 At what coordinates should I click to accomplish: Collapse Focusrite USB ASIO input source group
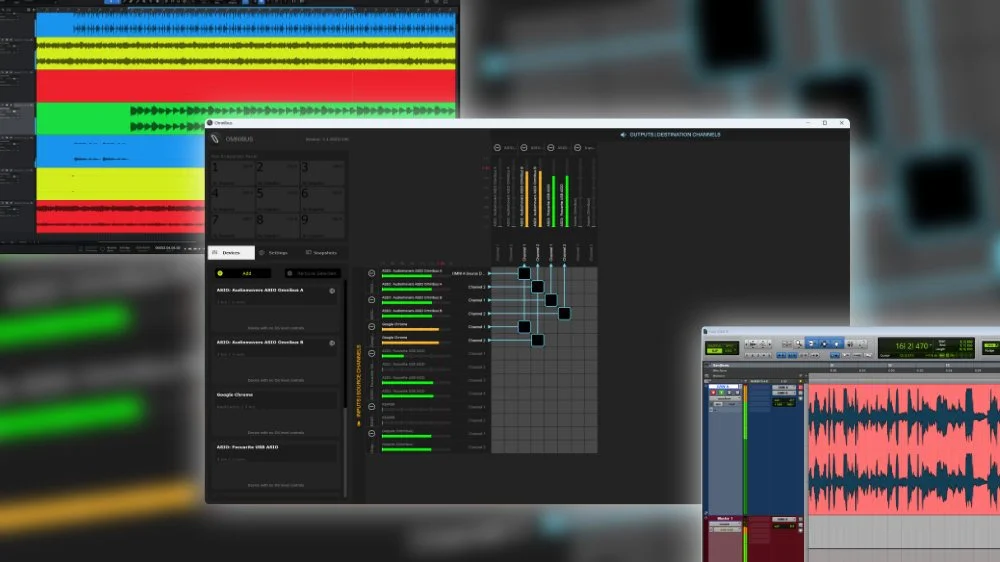tap(372, 353)
